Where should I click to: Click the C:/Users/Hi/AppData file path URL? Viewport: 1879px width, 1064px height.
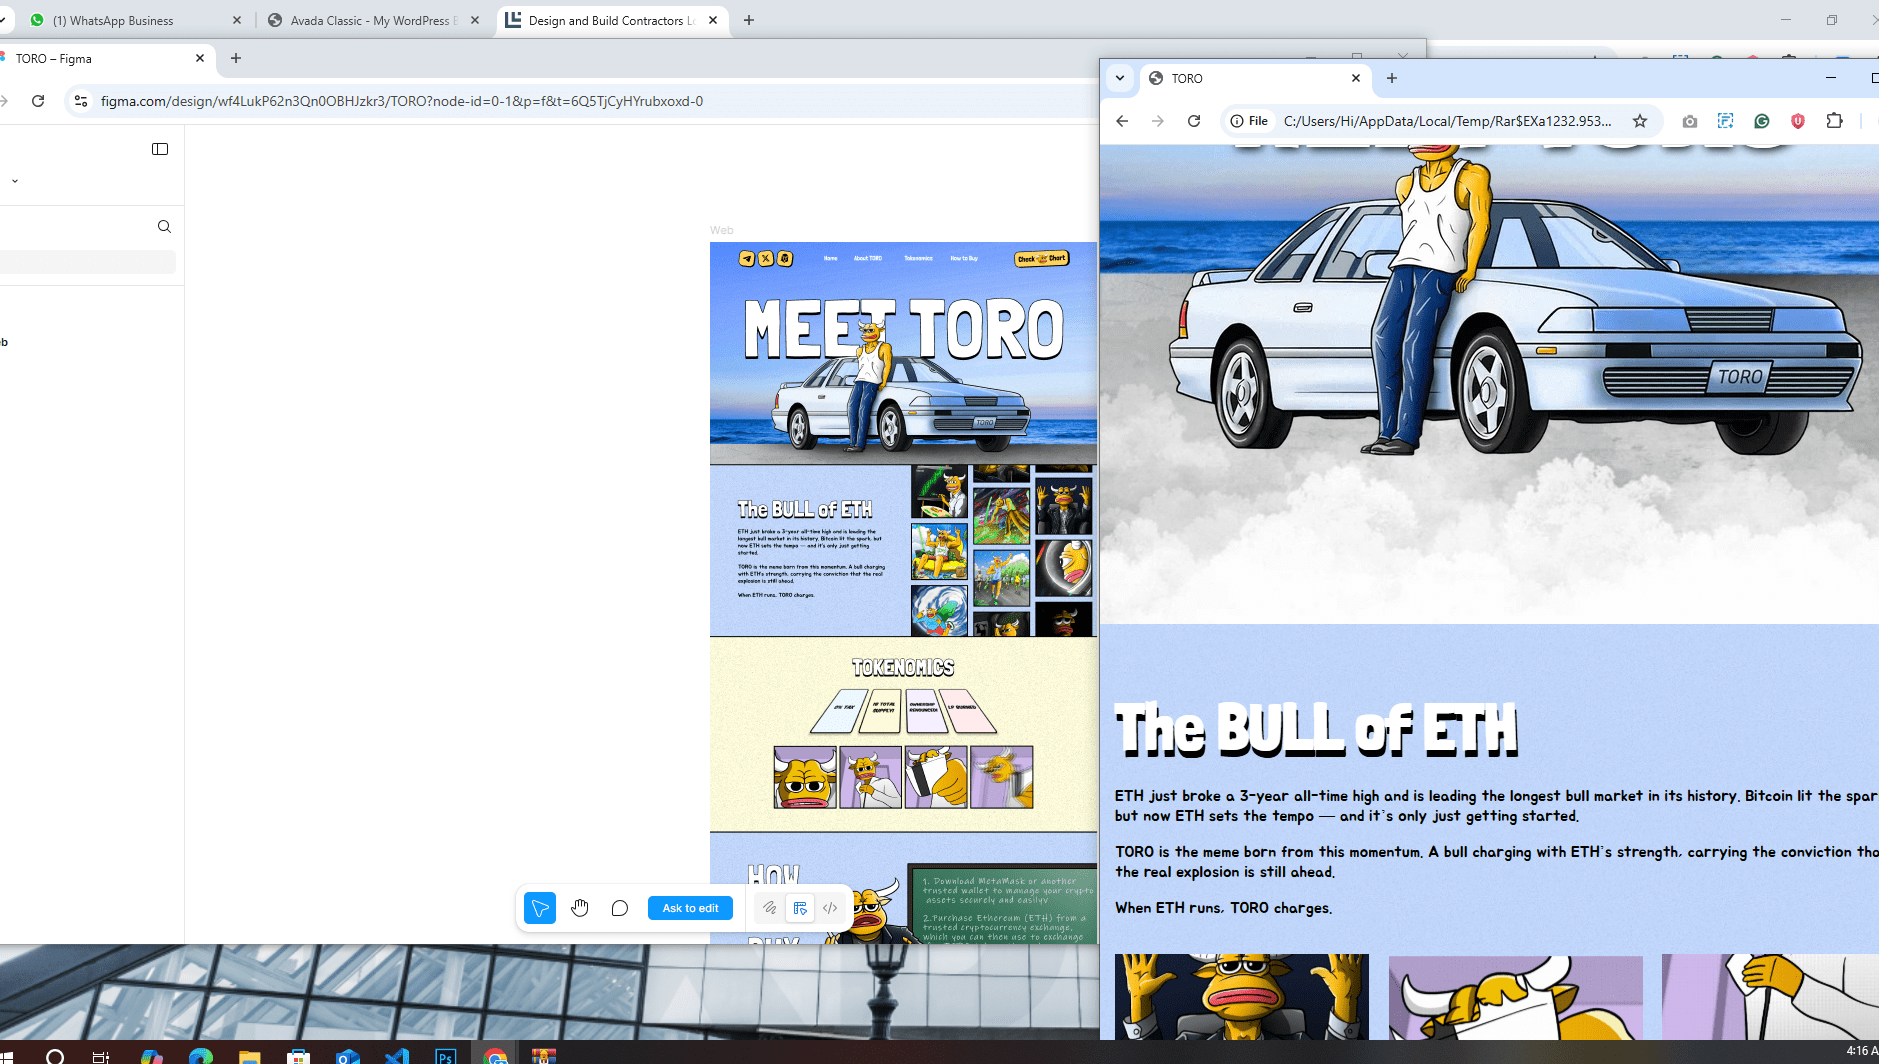pos(1448,121)
